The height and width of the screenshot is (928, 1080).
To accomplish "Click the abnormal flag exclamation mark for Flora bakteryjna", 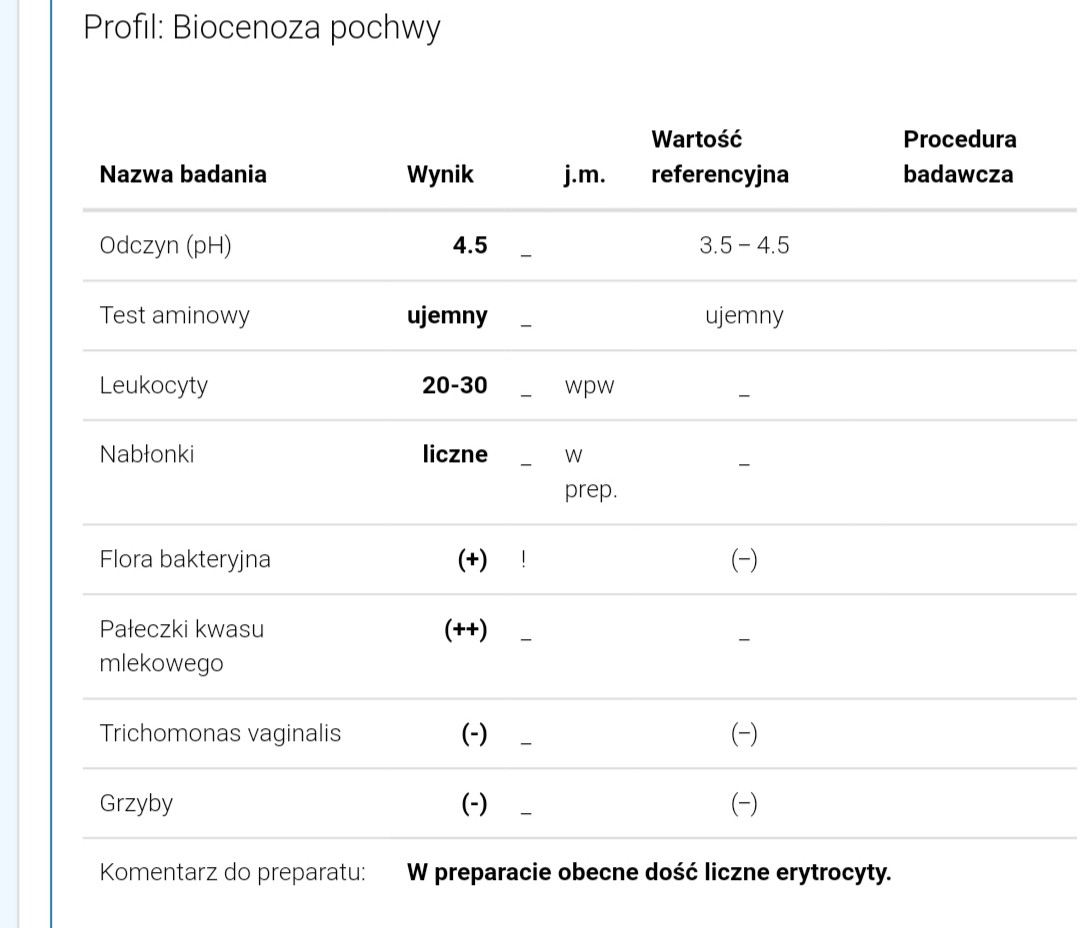I will tap(524, 559).
